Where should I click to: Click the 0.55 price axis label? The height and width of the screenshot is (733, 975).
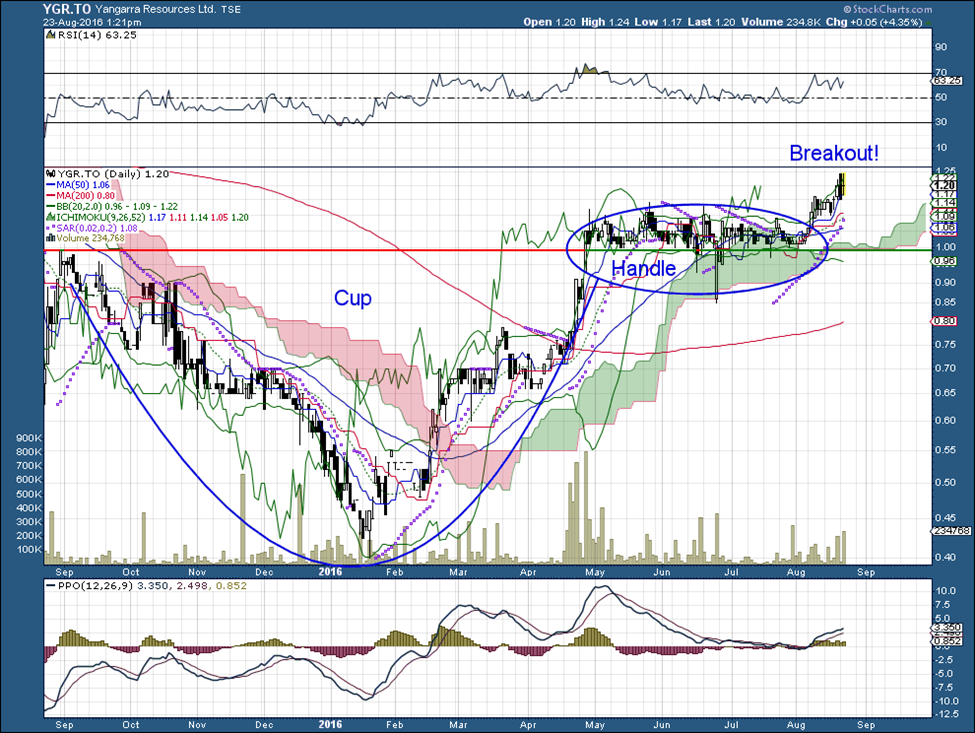coord(946,450)
